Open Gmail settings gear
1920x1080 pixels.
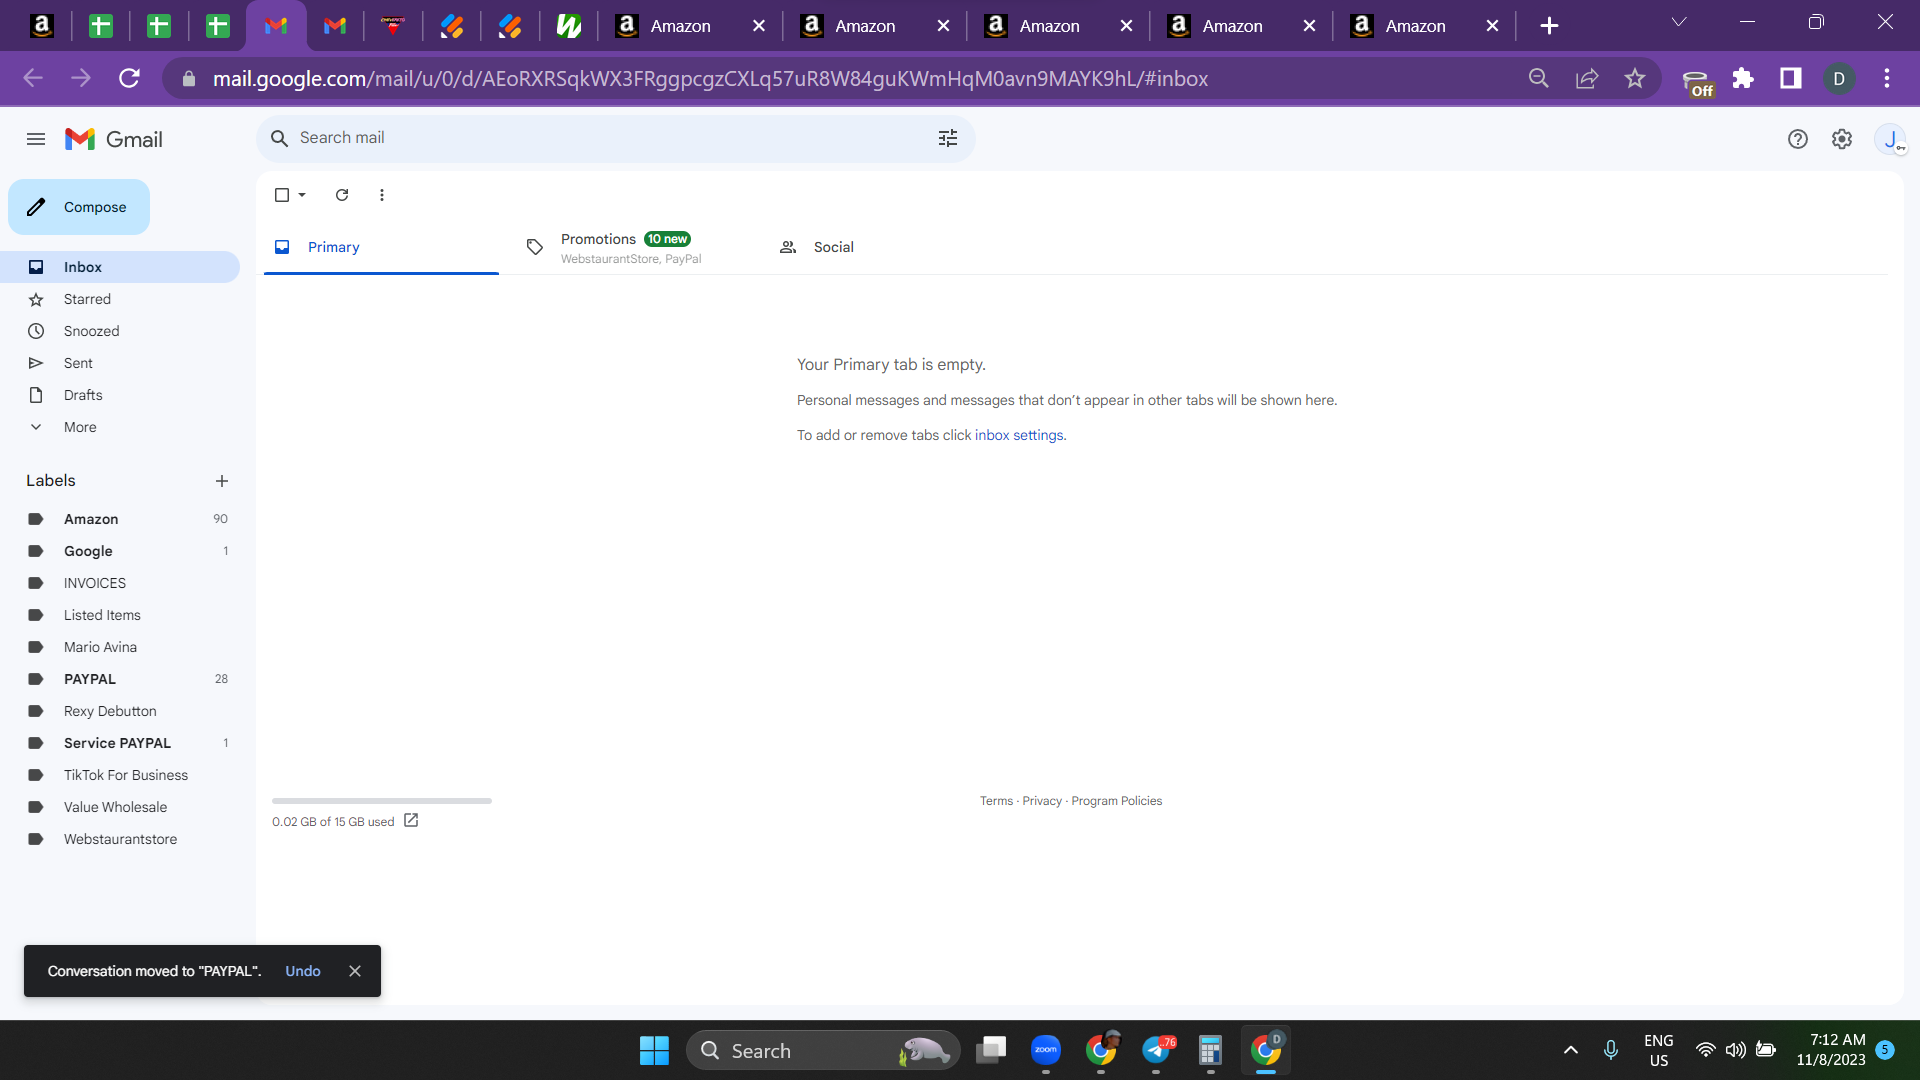tap(1841, 139)
